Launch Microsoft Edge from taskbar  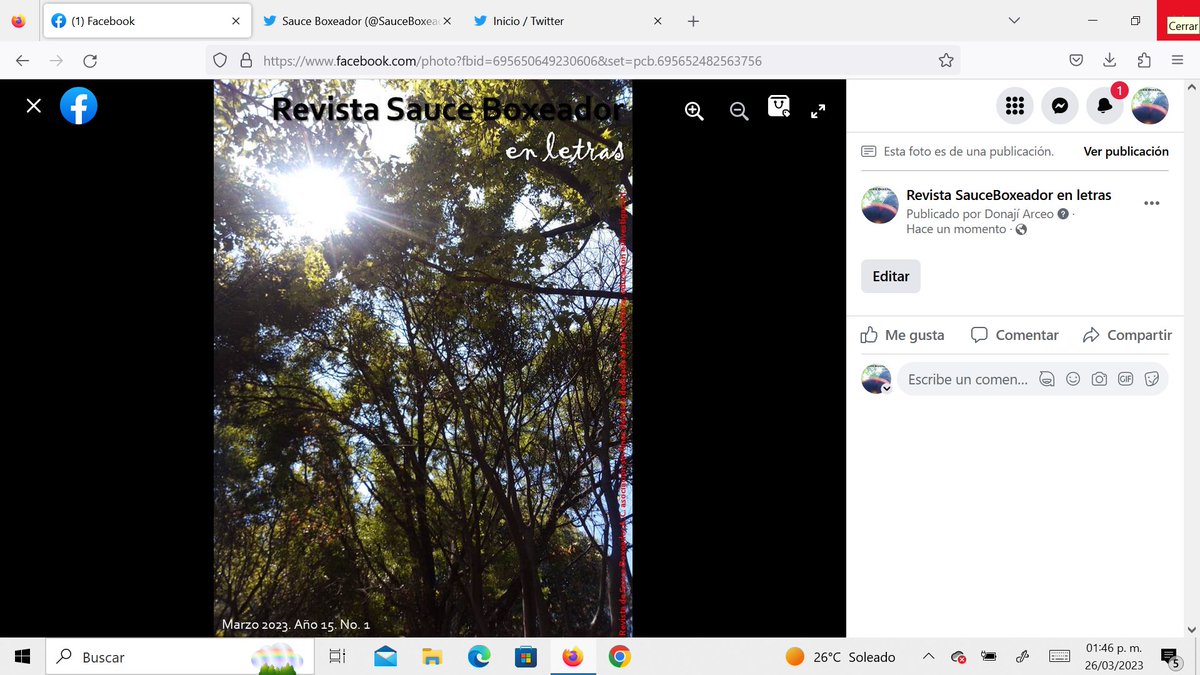479,657
